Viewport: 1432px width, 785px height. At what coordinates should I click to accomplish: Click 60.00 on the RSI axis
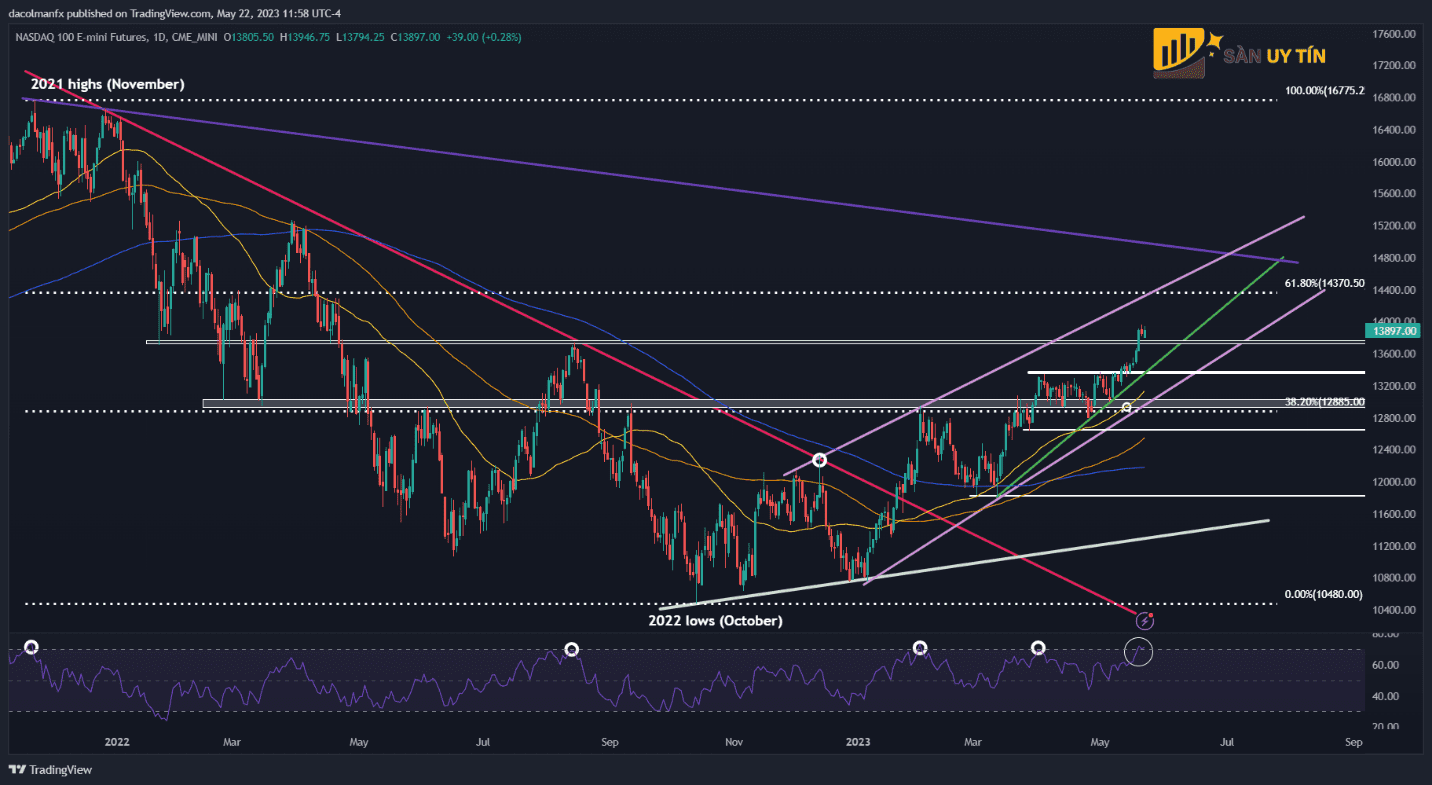(x=1385, y=665)
